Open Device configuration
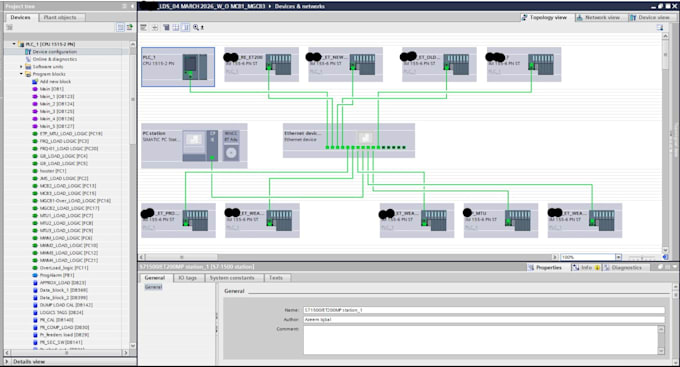Screen dimensions: 680x367 click(x=55, y=52)
